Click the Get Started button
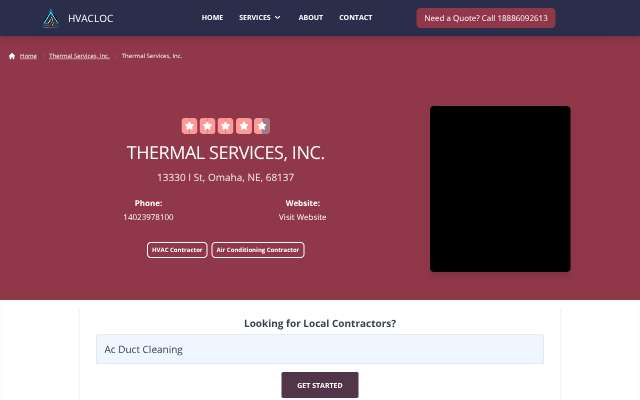640x400 pixels. tap(320, 385)
